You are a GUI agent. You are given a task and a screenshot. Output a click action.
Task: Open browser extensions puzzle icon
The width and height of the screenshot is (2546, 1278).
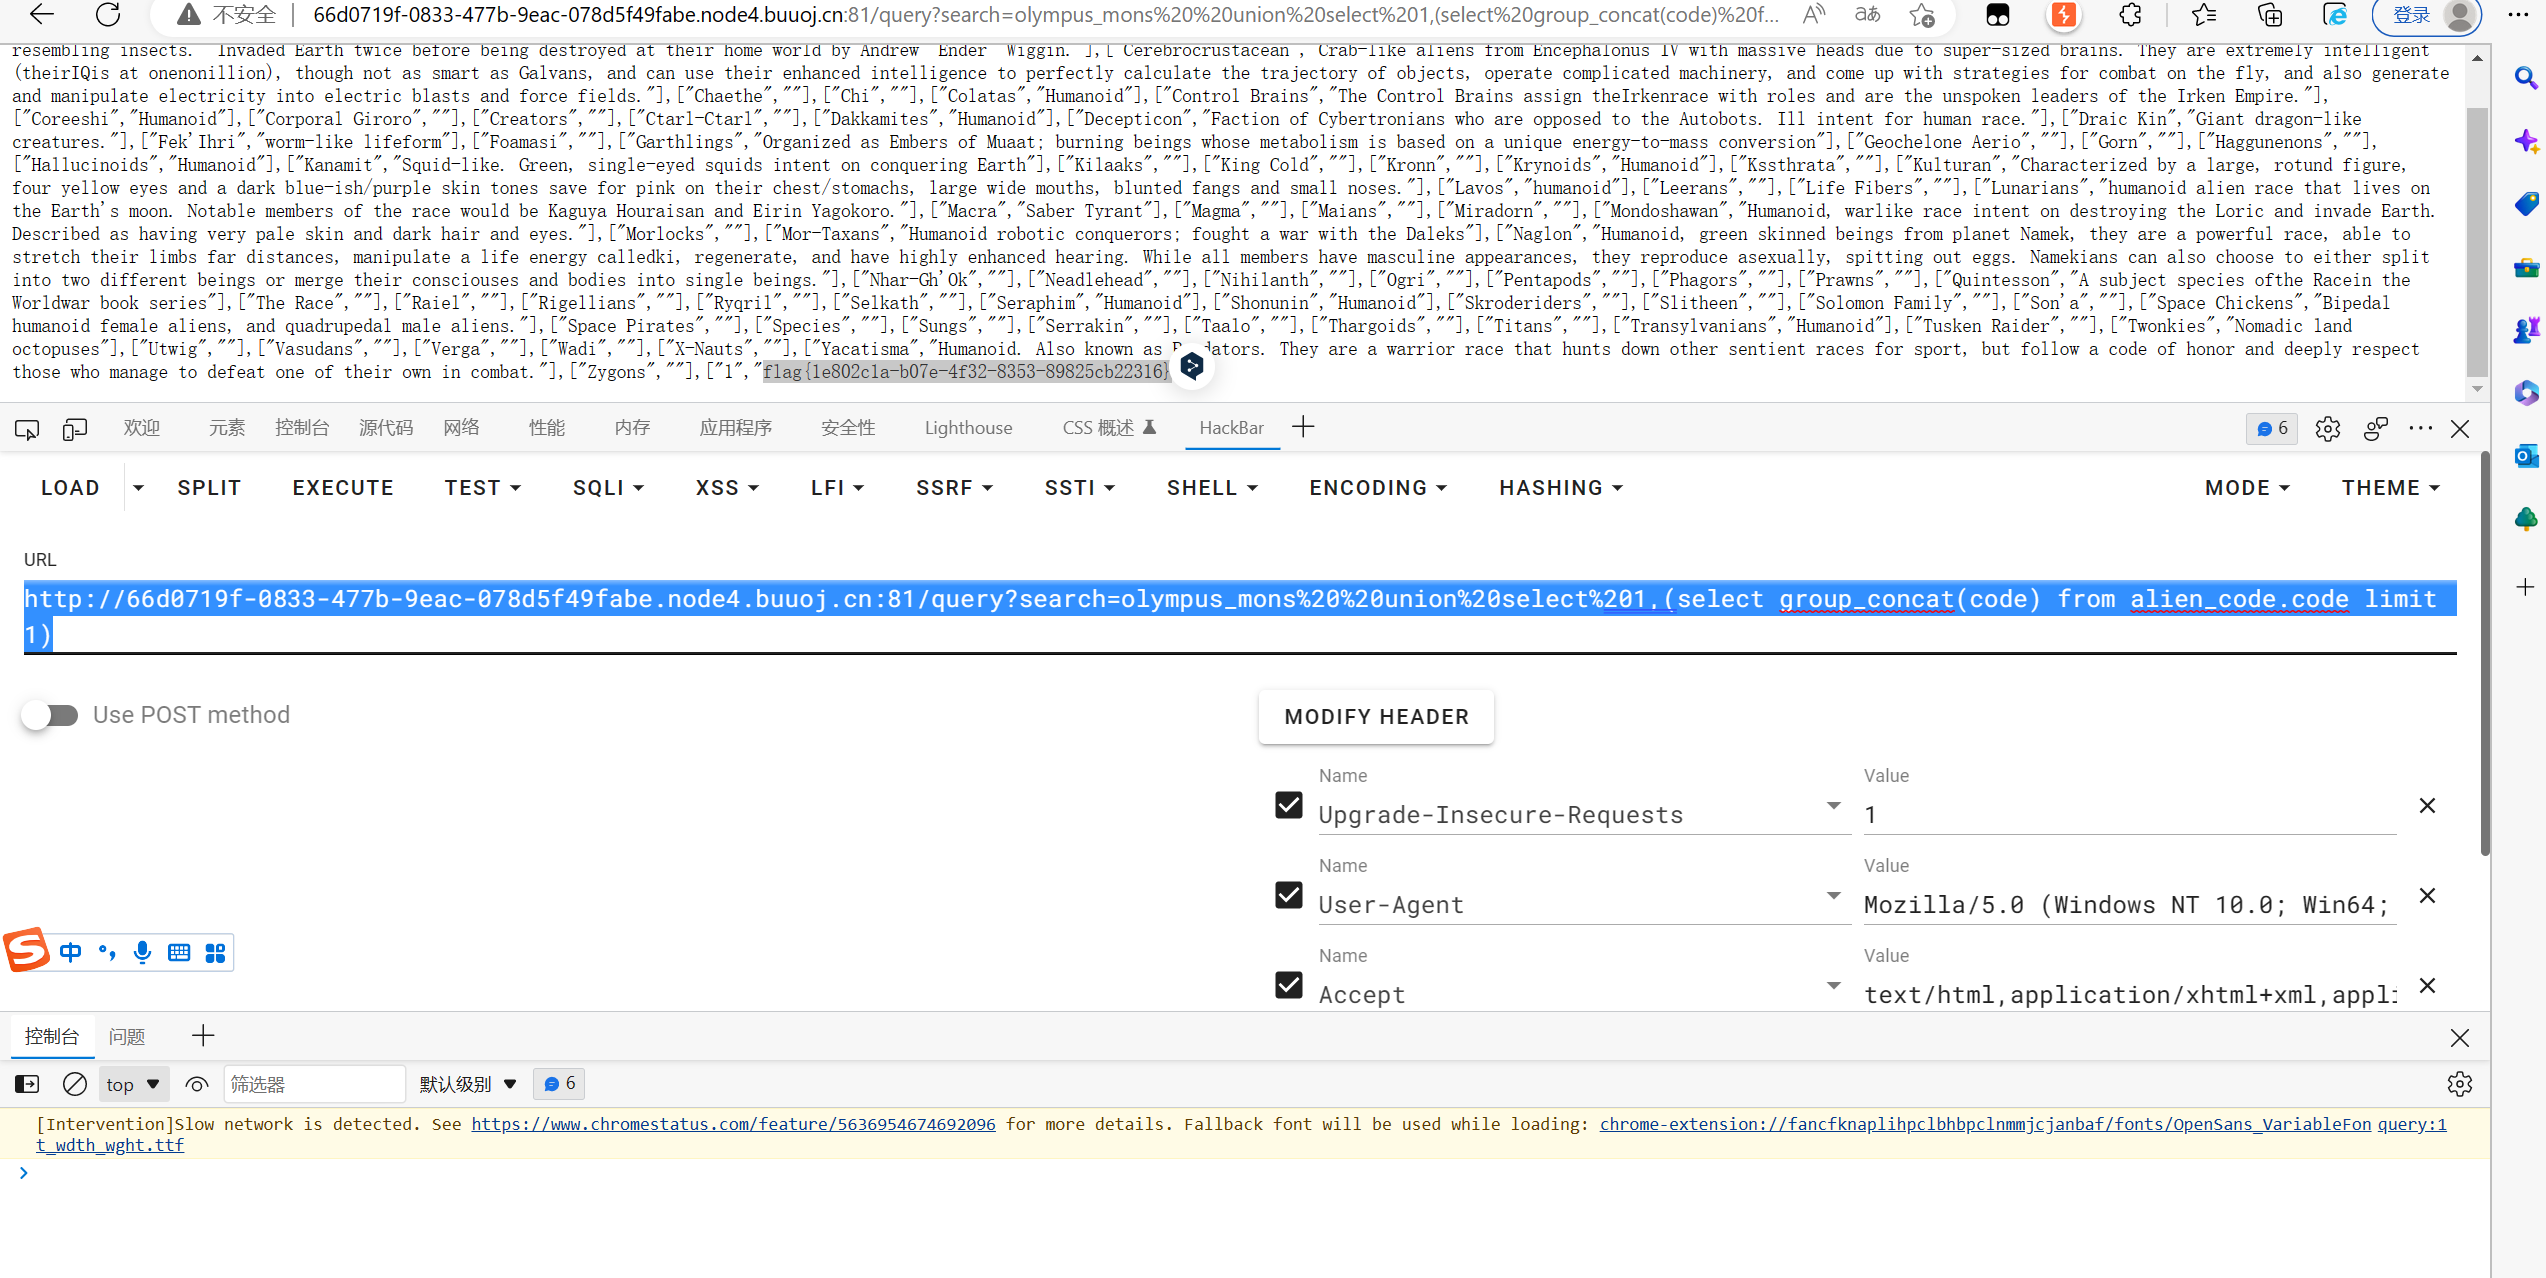point(2130,15)
